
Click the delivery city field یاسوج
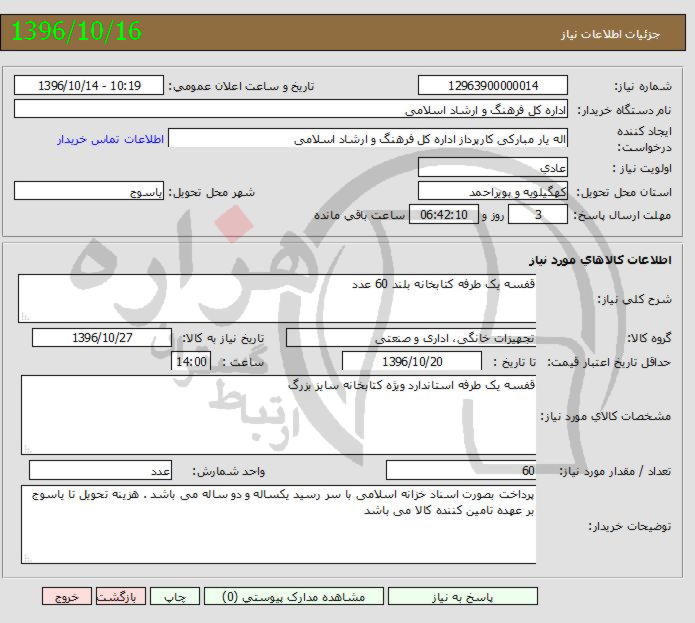pos(89,191)
